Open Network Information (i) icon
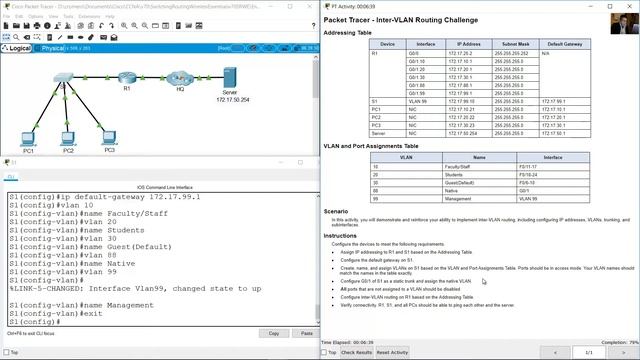 [x=47, y=26]
